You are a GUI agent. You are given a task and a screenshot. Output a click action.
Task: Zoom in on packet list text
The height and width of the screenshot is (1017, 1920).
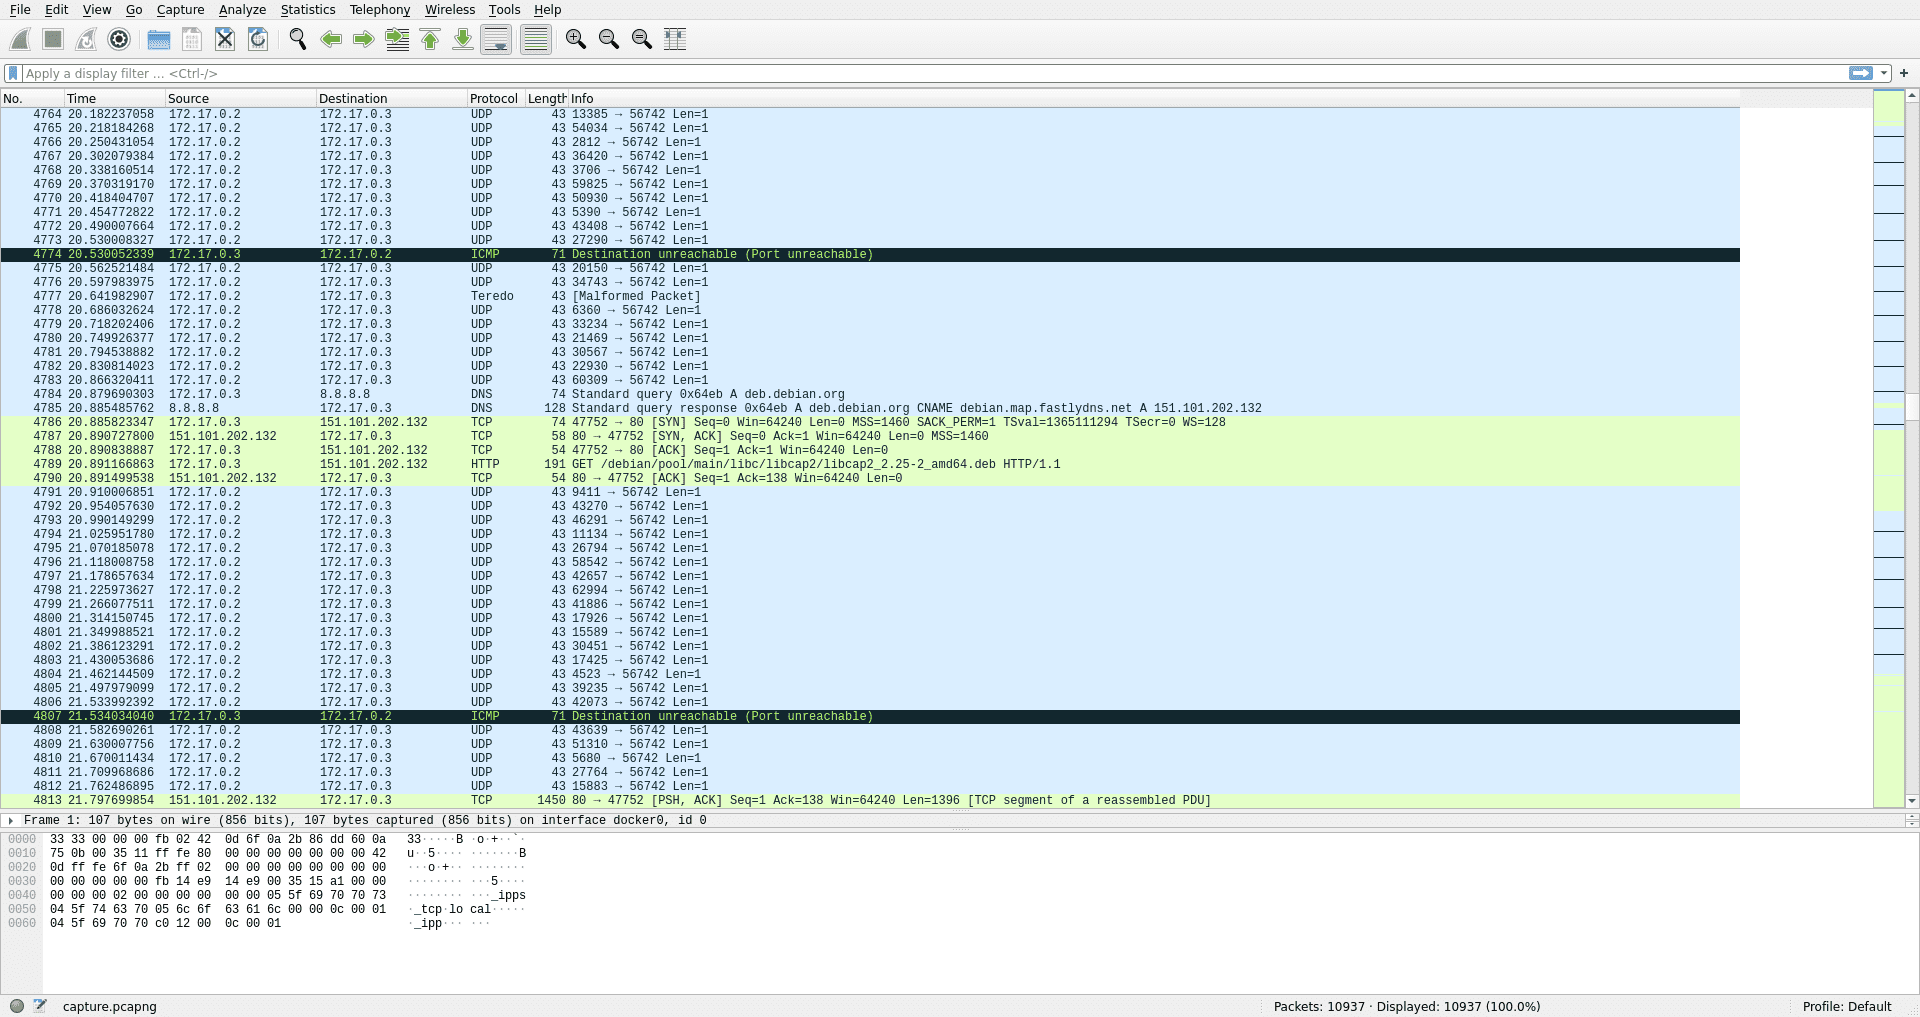click(x=575, y=39)
